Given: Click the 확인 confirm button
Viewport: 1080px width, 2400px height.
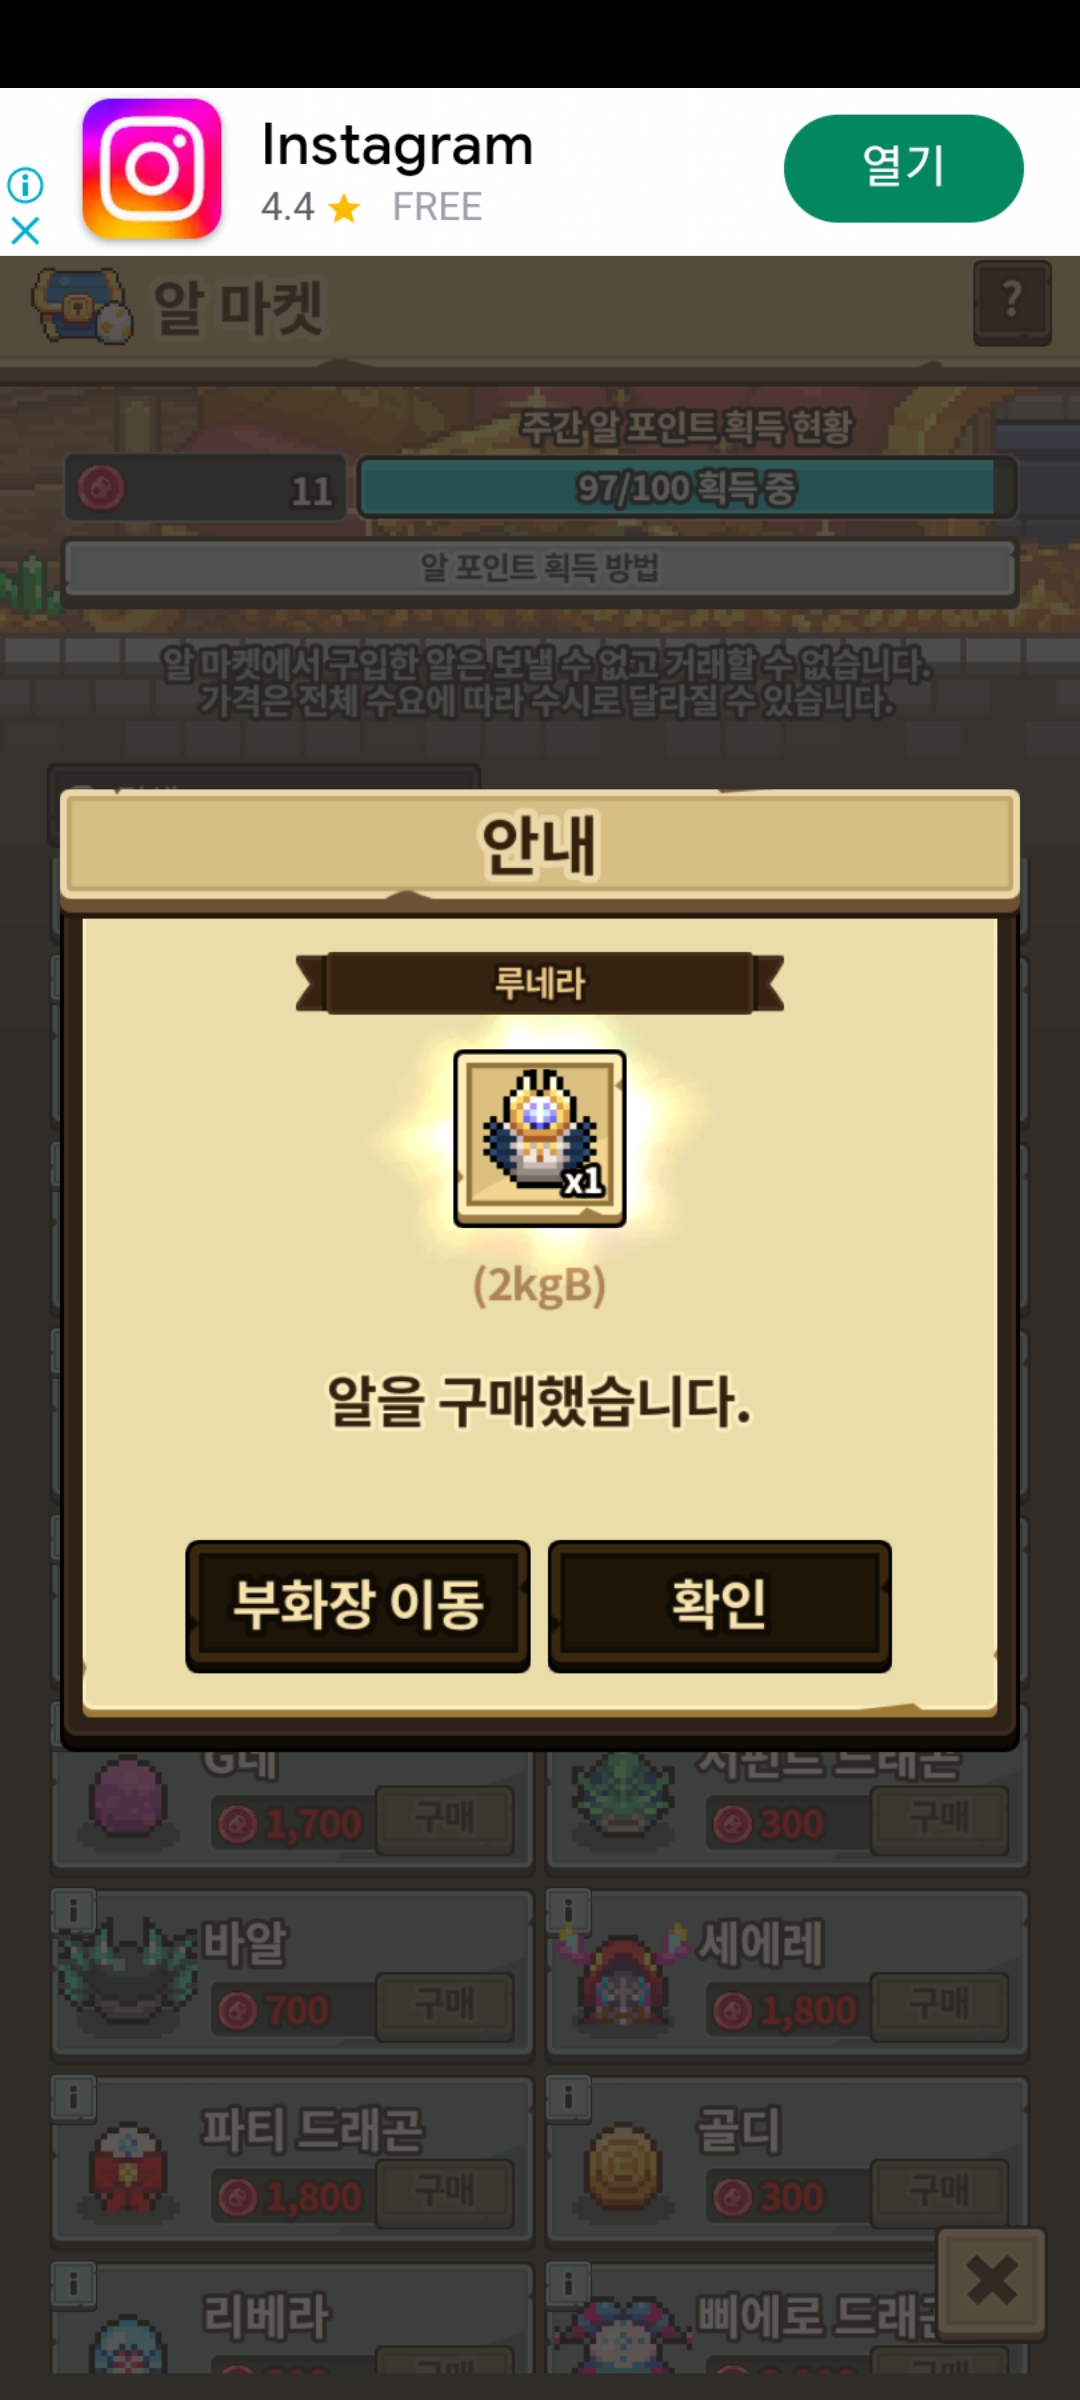Looking at the screenshot, I should coord(719,1606).
